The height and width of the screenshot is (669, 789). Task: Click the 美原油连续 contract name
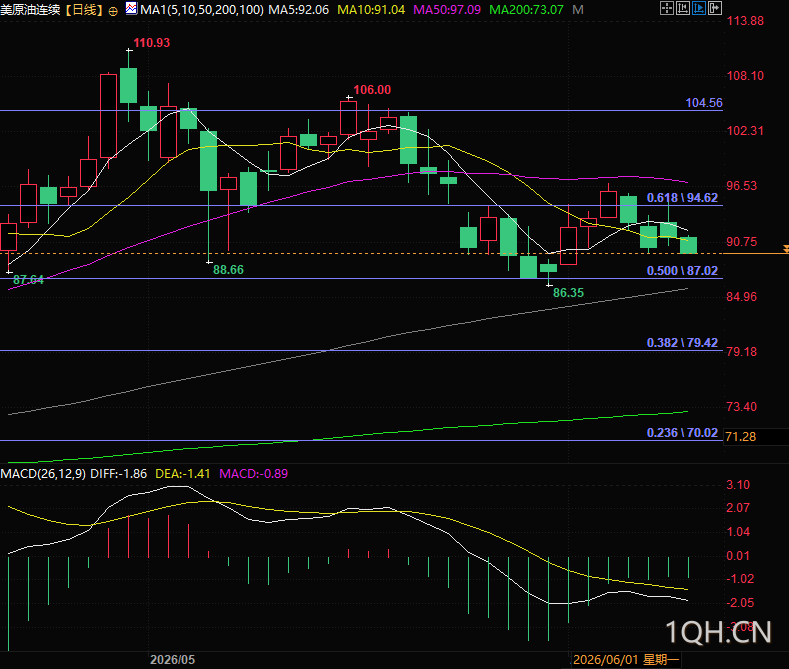coord(31,10)
